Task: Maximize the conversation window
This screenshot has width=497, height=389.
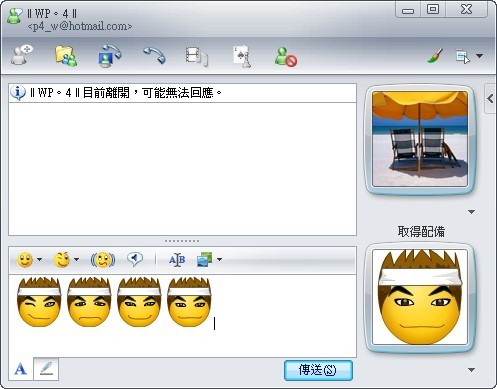Action: coord(433,9)
